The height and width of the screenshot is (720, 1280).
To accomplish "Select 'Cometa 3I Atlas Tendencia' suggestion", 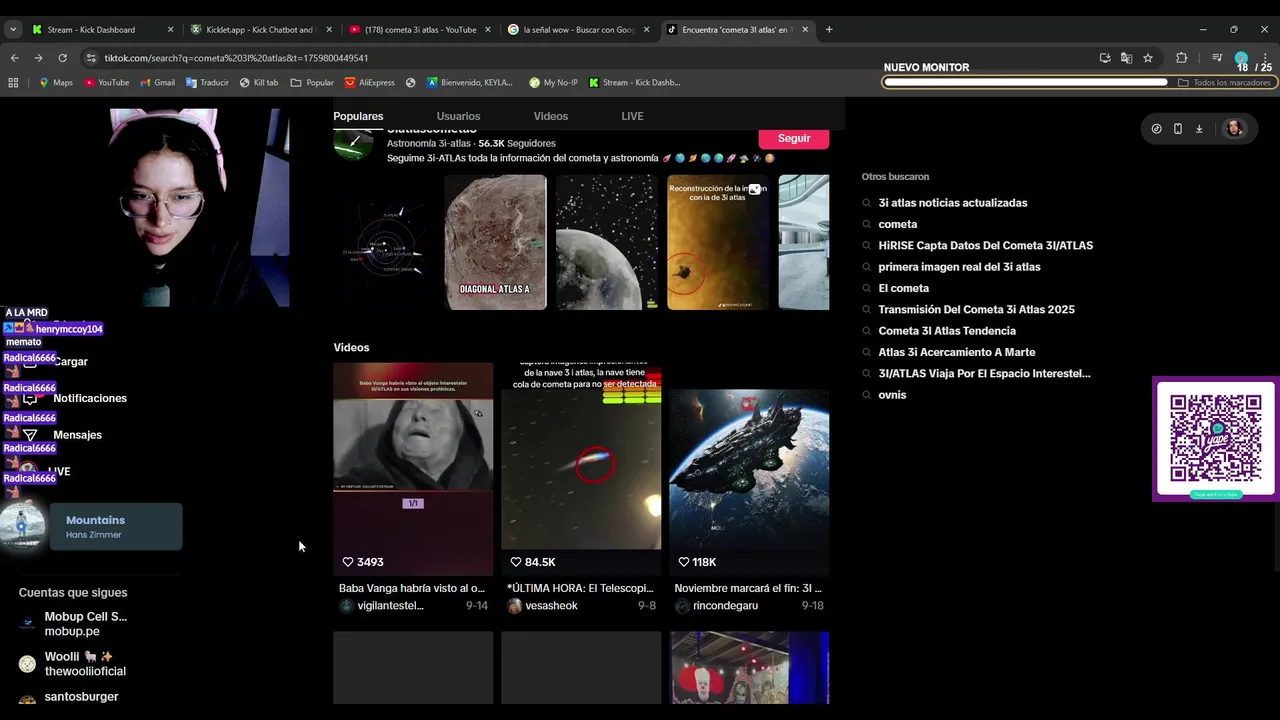I will pyautogui.click(x=946, y=331).
